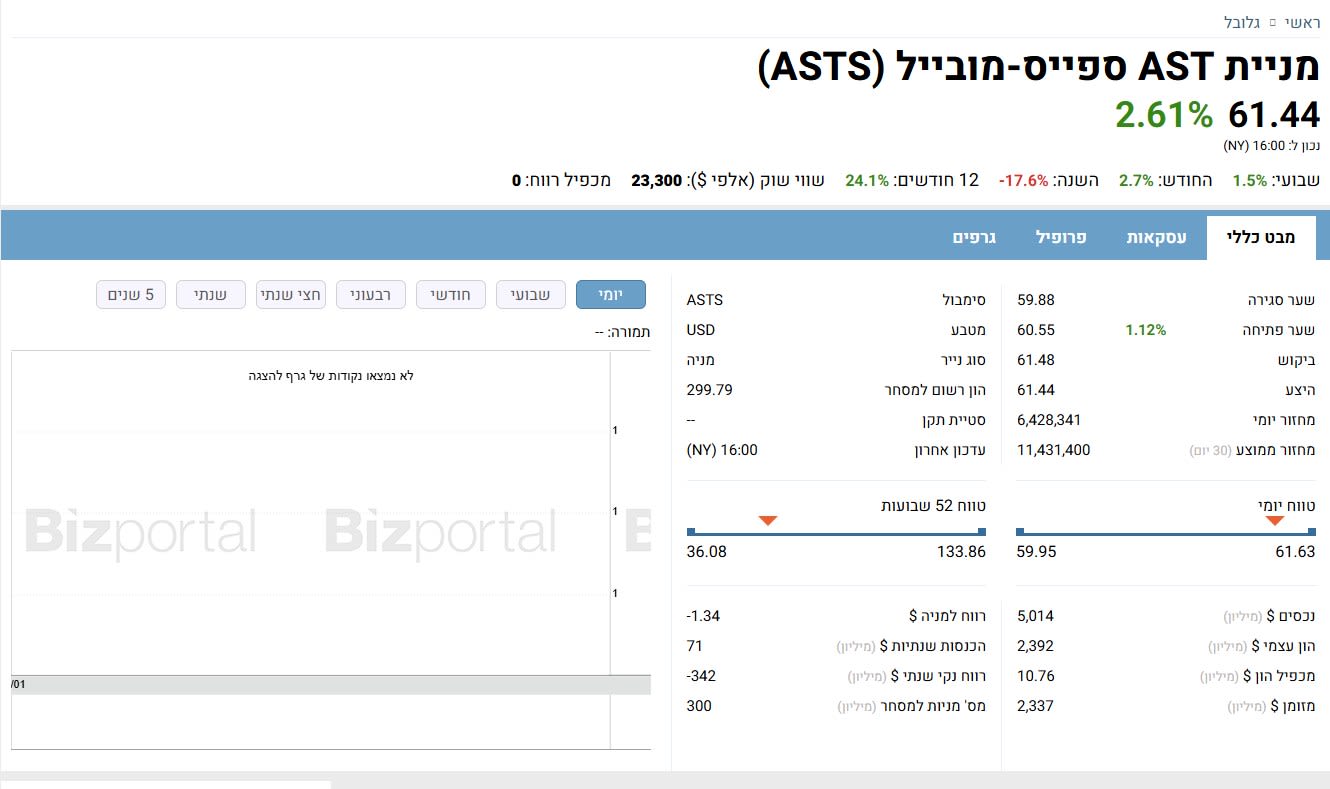The height and width of the screenshot is (789, 1330).
Task: Click the chart no-data message
Action: tap(331, 376)
